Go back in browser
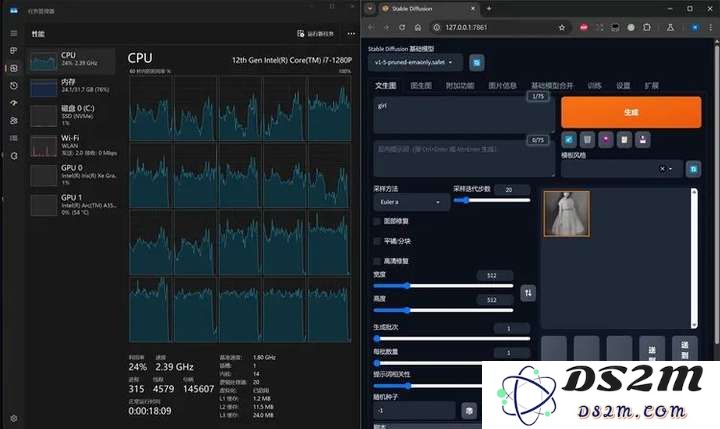Viewport: 720px width, 429px height. 371,28
